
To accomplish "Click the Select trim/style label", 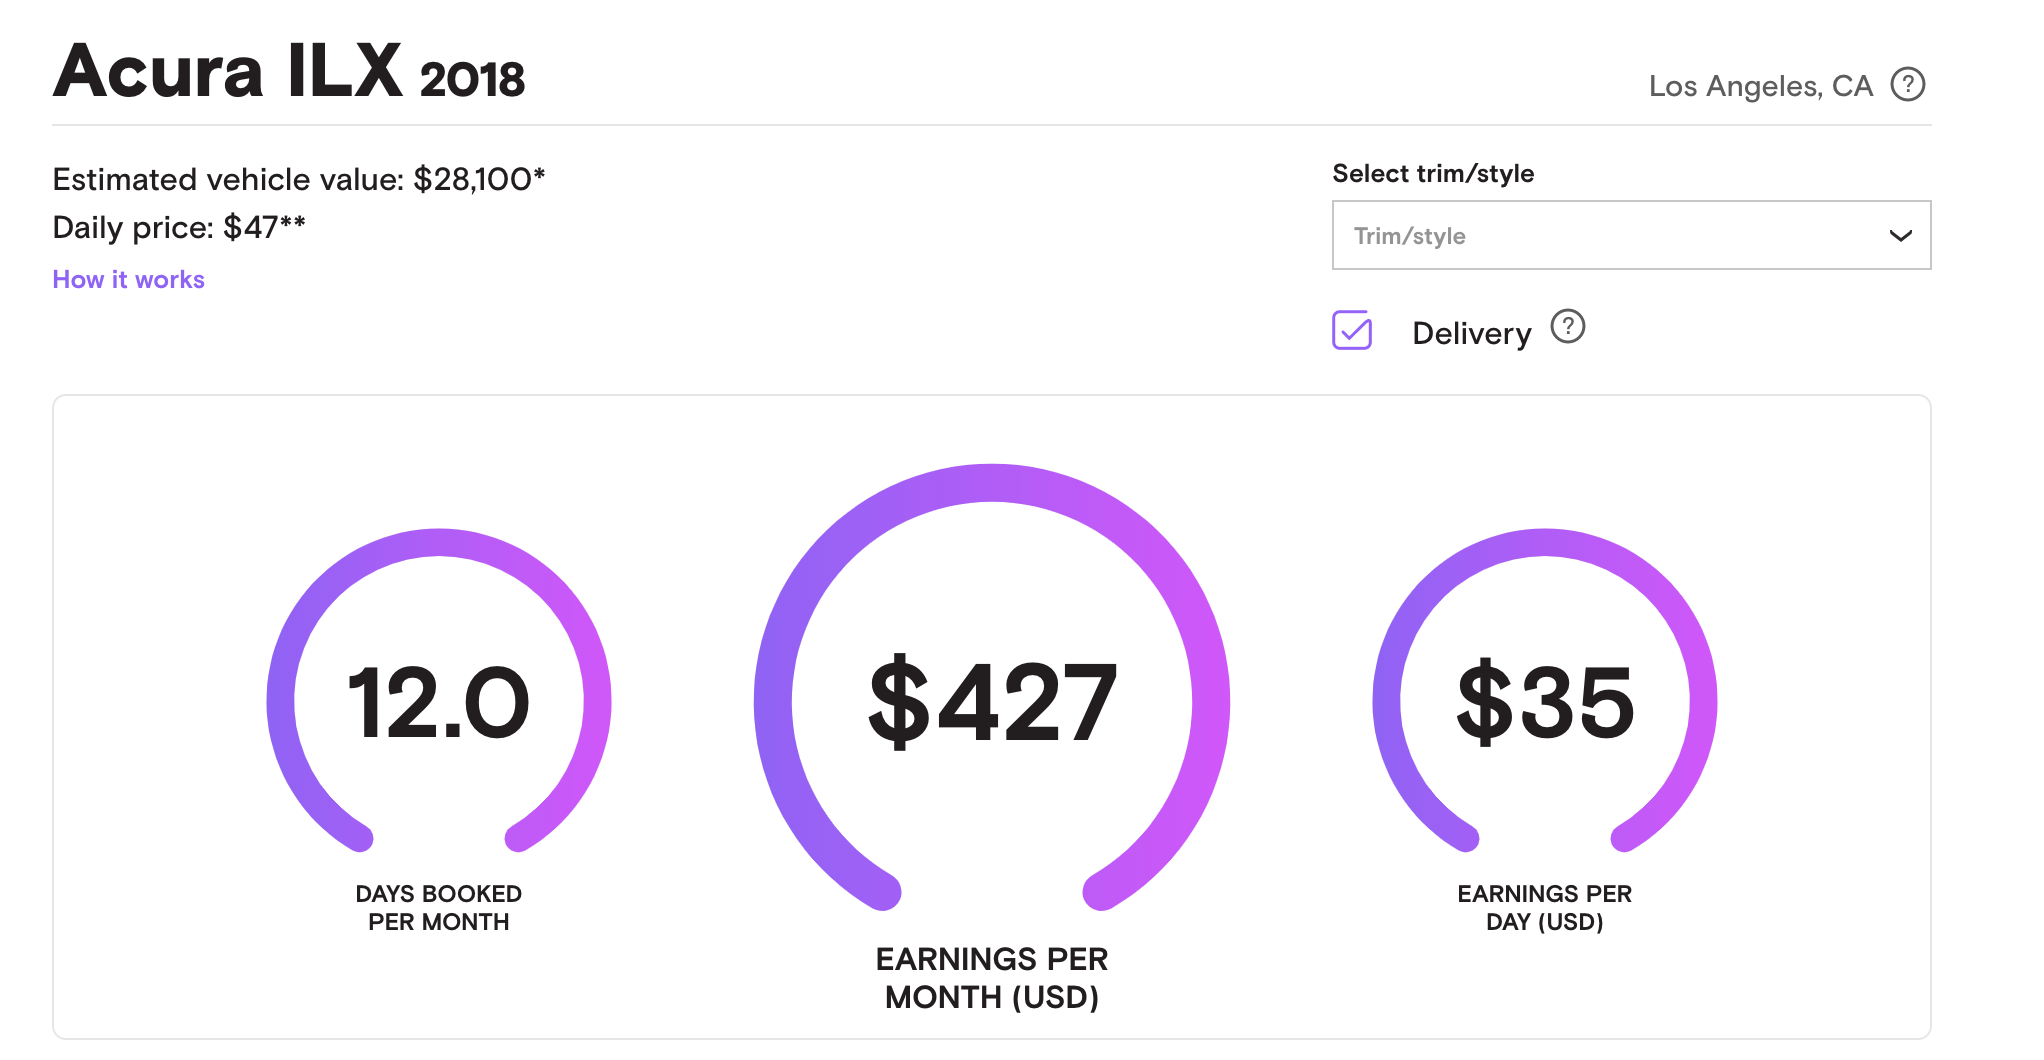I will pos(1433,174).
